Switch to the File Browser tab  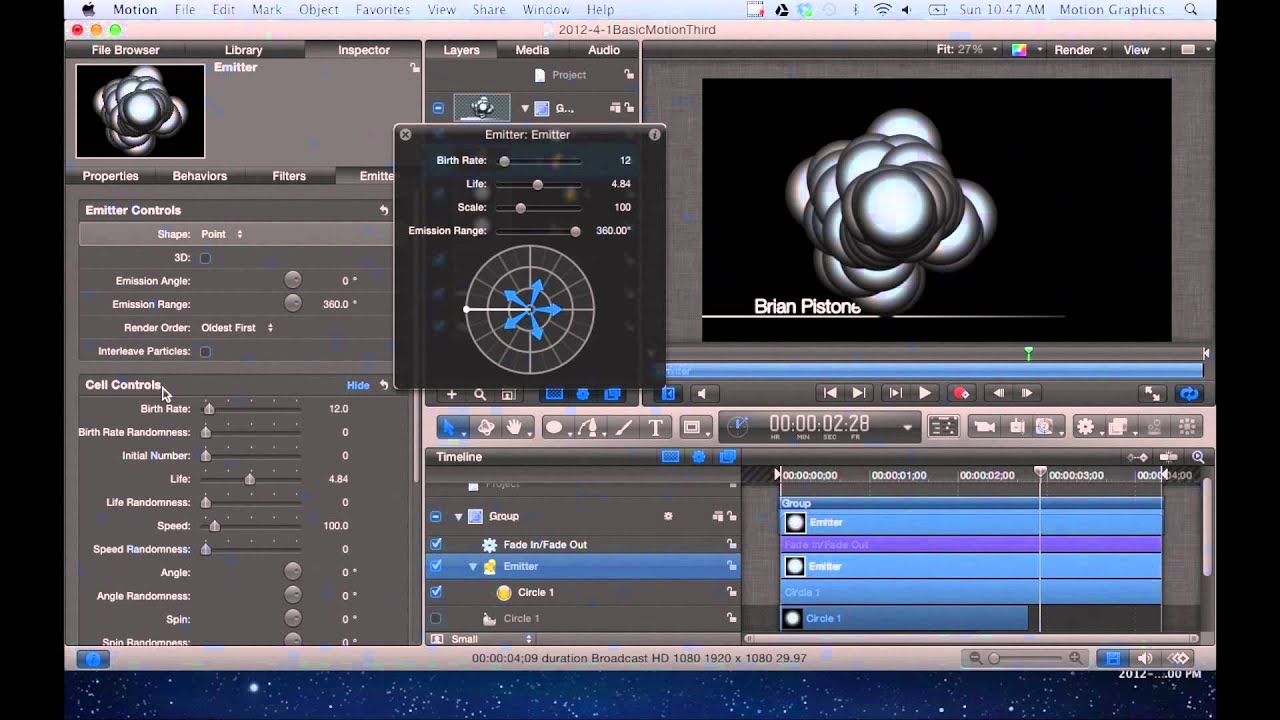pyautogui.click(x=125, y=50)
